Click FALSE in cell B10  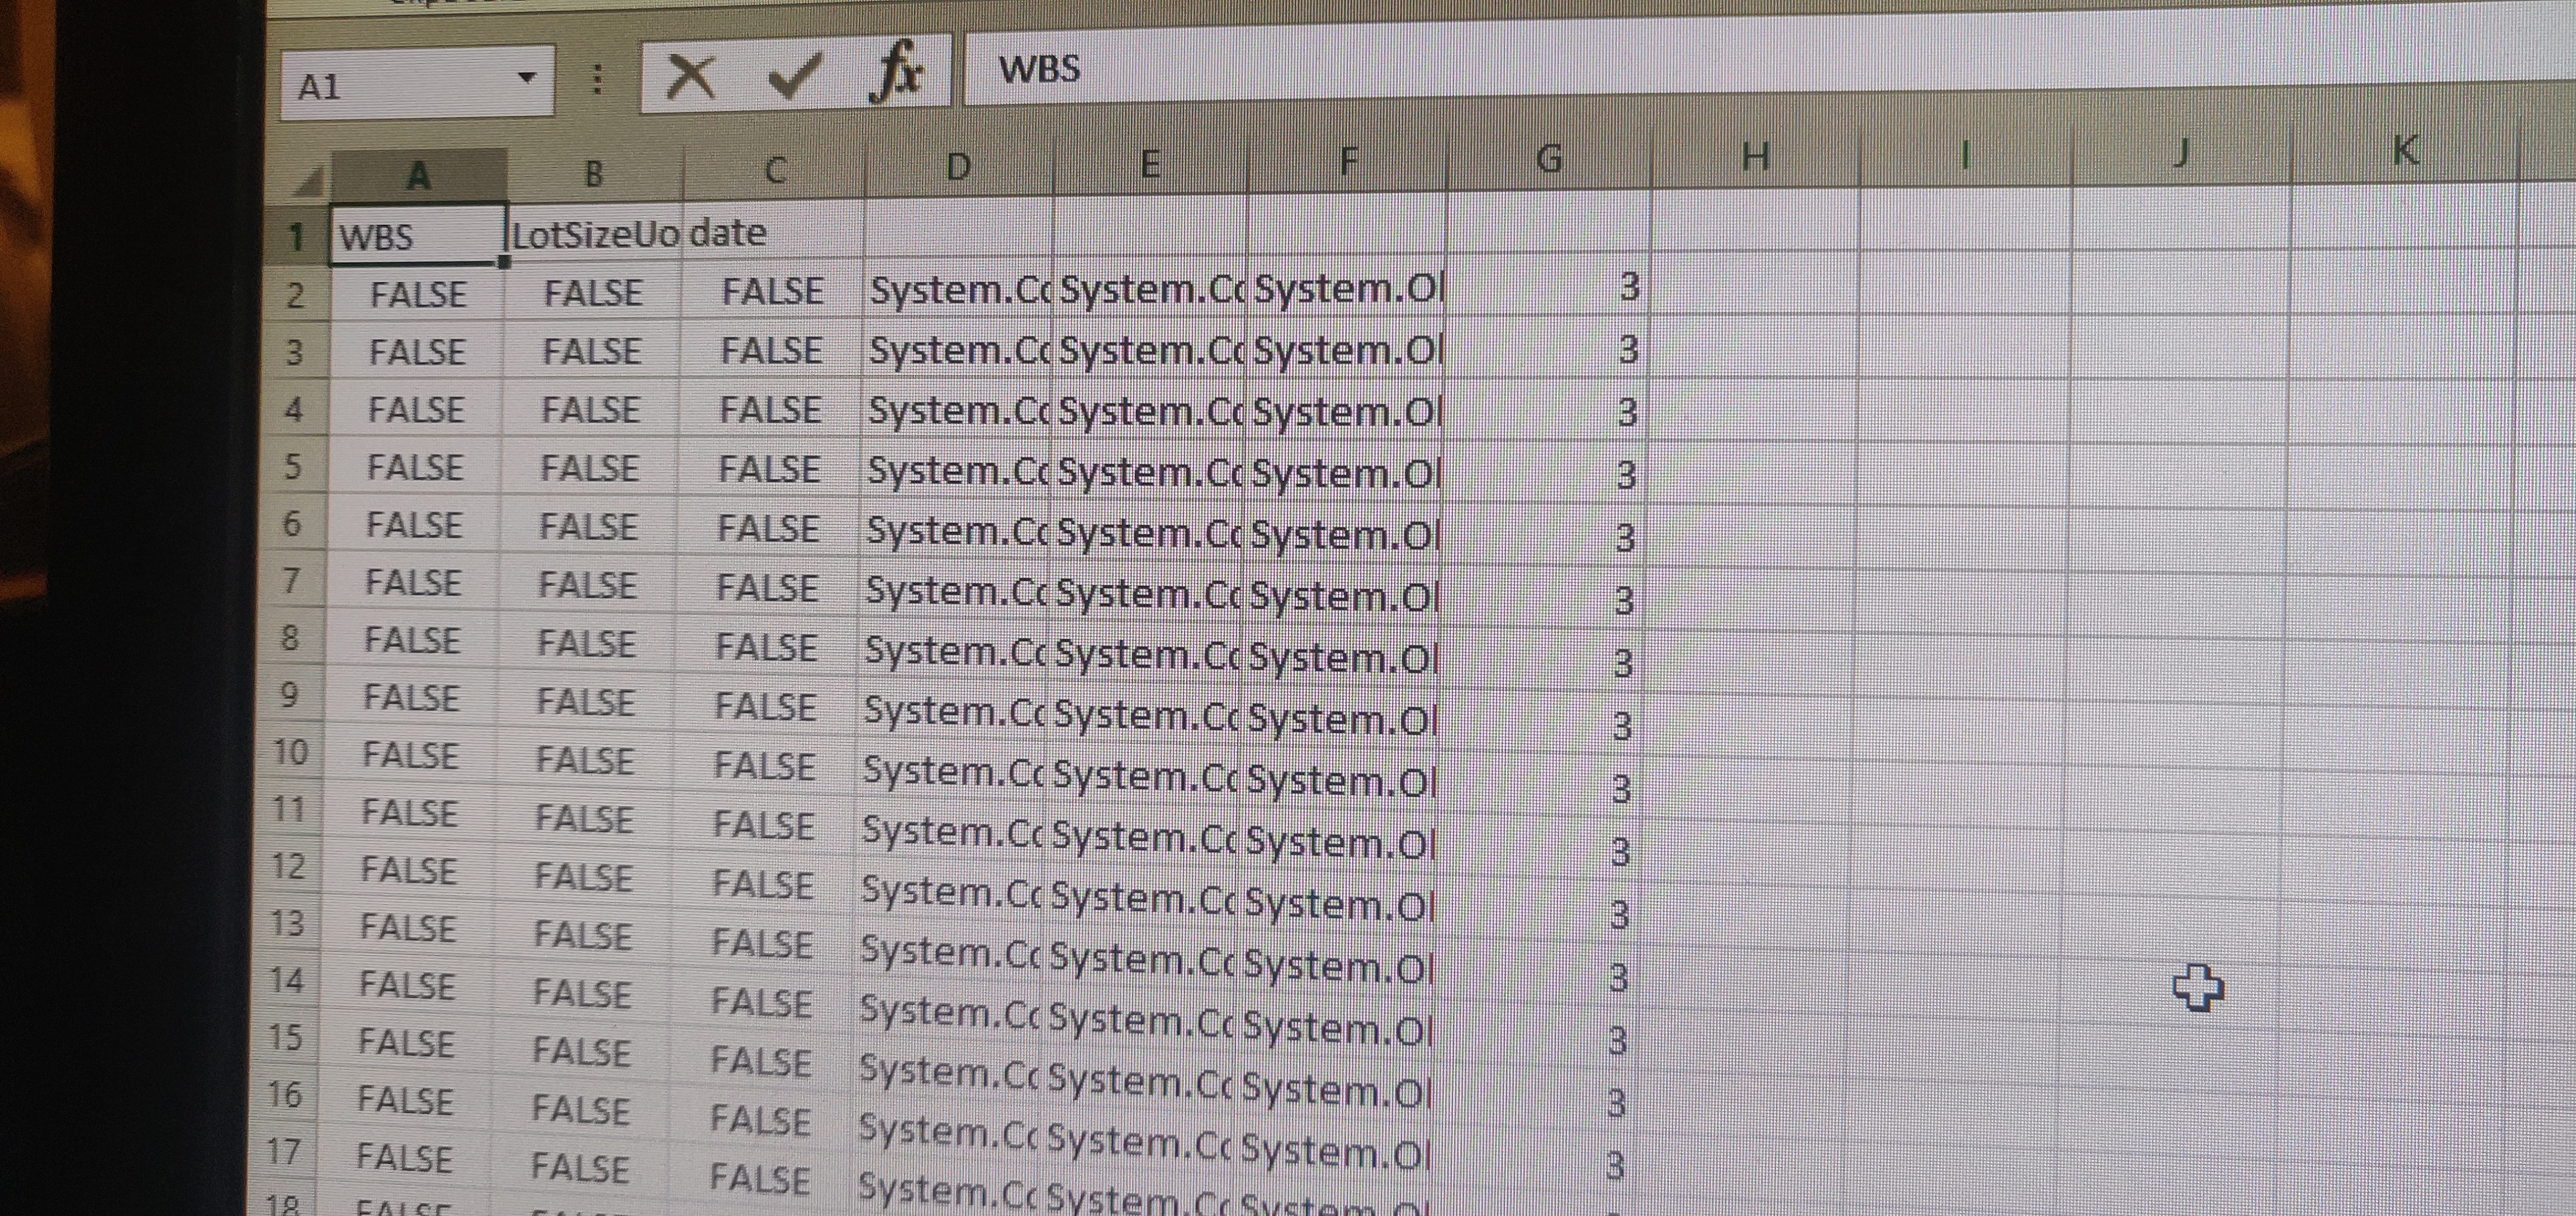click(585, 760)
